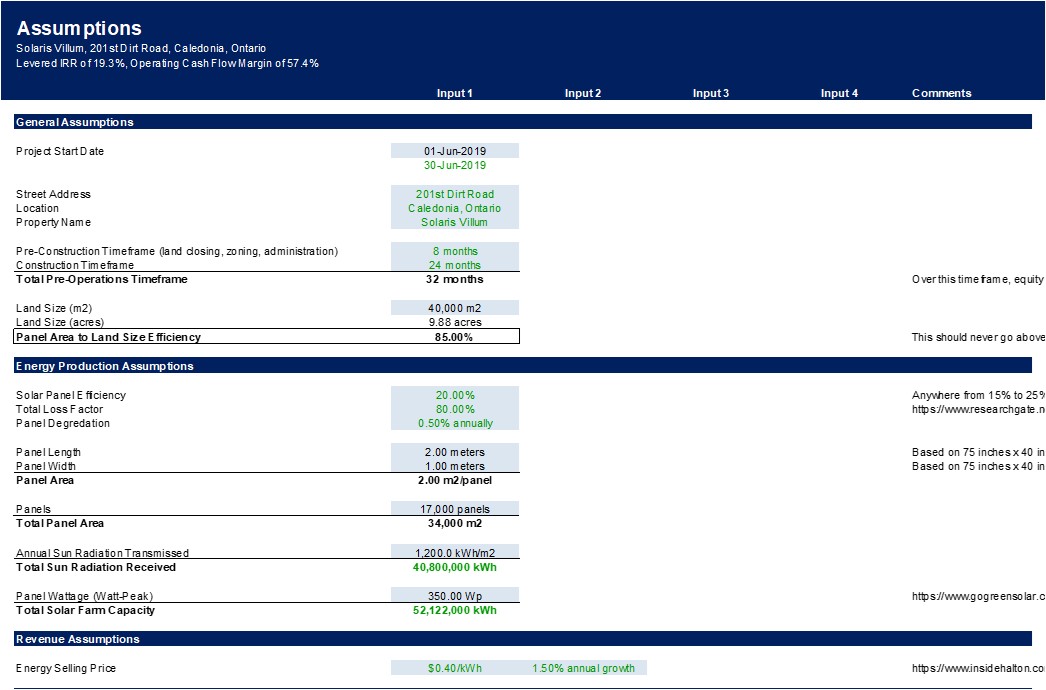Select the 0.50% annually degradation cell

[455, 423]
